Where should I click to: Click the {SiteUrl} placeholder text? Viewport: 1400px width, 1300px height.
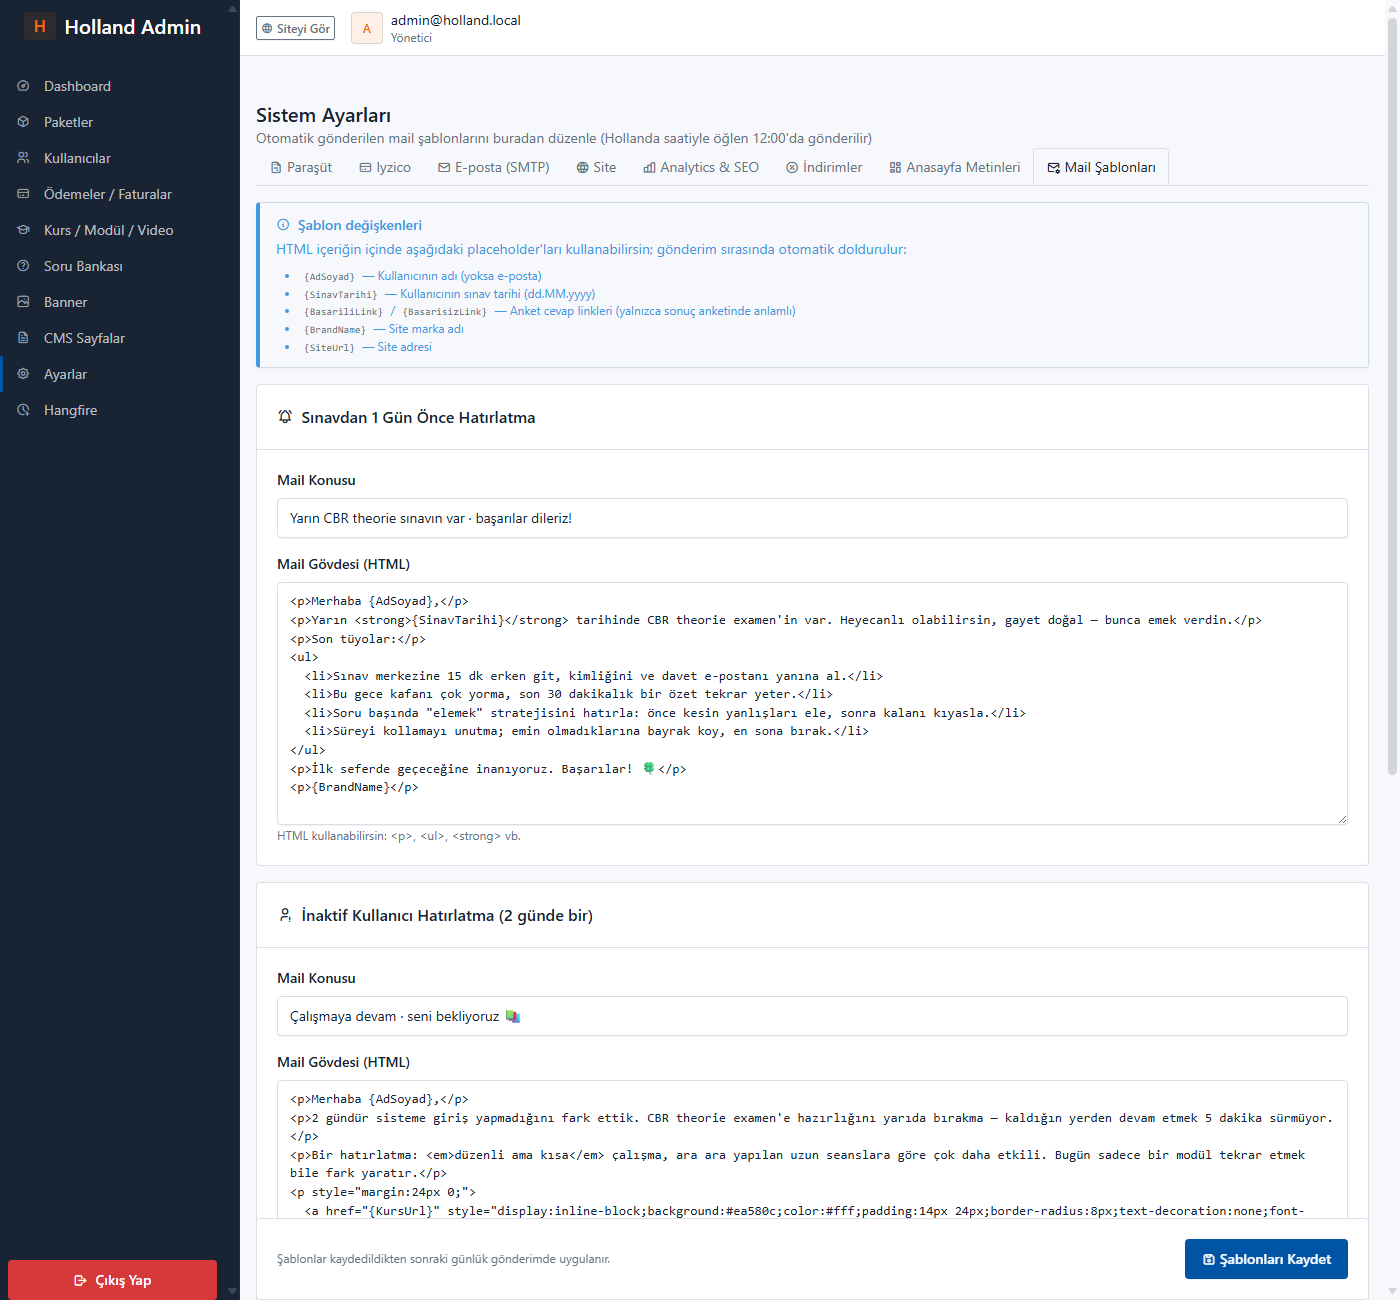329,348
